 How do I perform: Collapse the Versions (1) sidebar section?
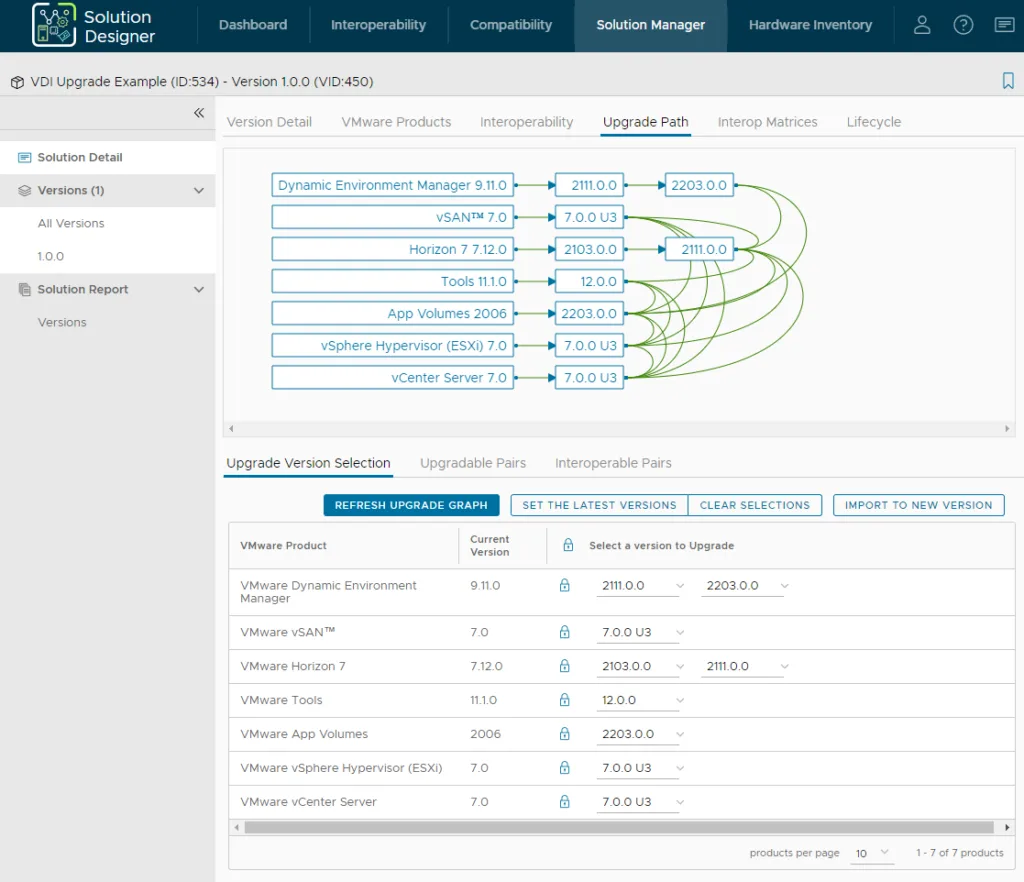point(199,191)
